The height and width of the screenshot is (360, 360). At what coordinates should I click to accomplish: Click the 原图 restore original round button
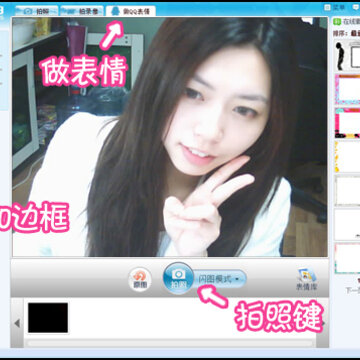140,279
